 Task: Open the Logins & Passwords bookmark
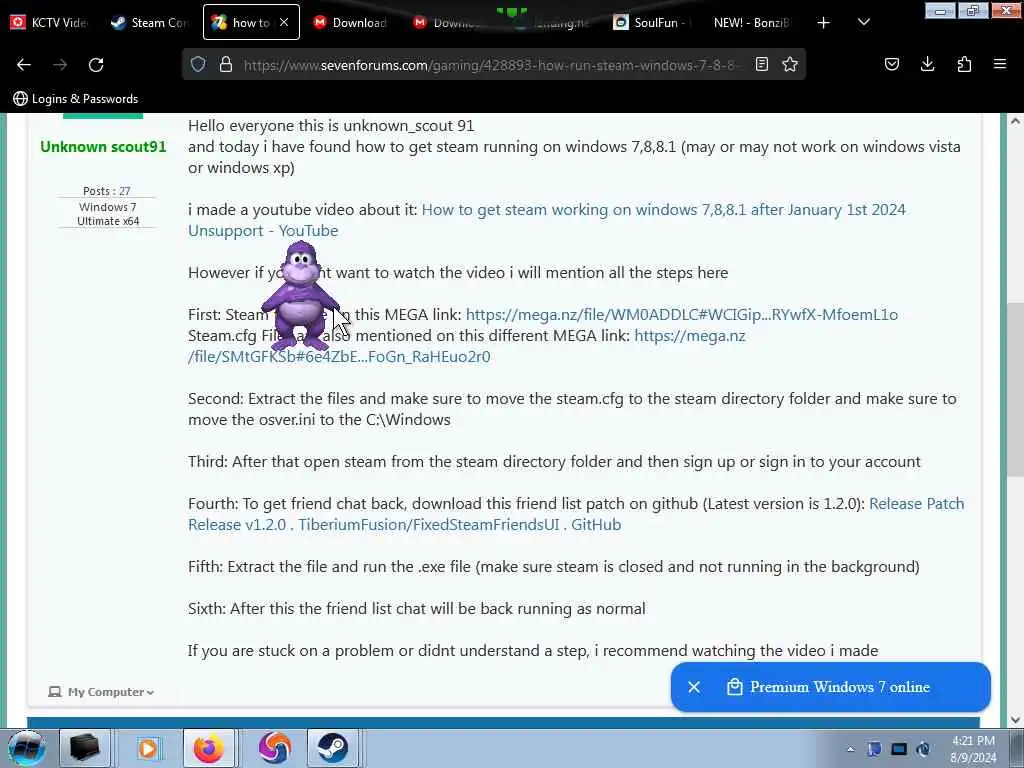point(76,99)
